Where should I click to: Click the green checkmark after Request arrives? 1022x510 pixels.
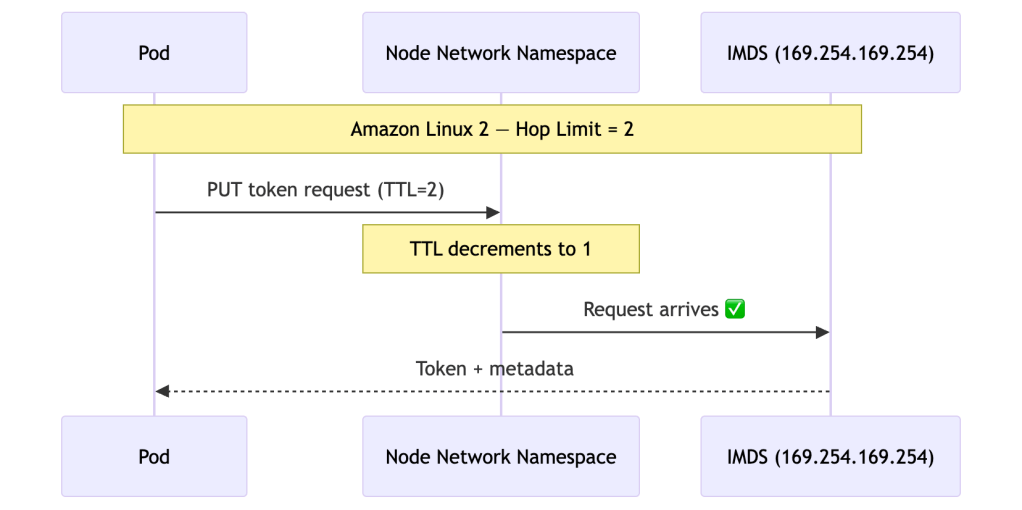pos(735,310)
